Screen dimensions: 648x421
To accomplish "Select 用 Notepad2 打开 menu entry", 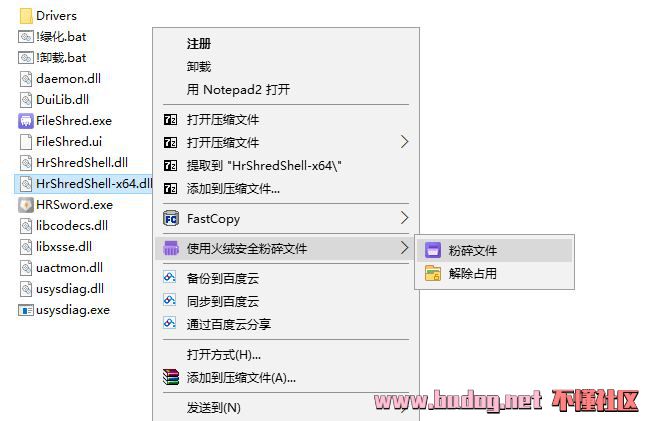I will click(x=238, y=89).
